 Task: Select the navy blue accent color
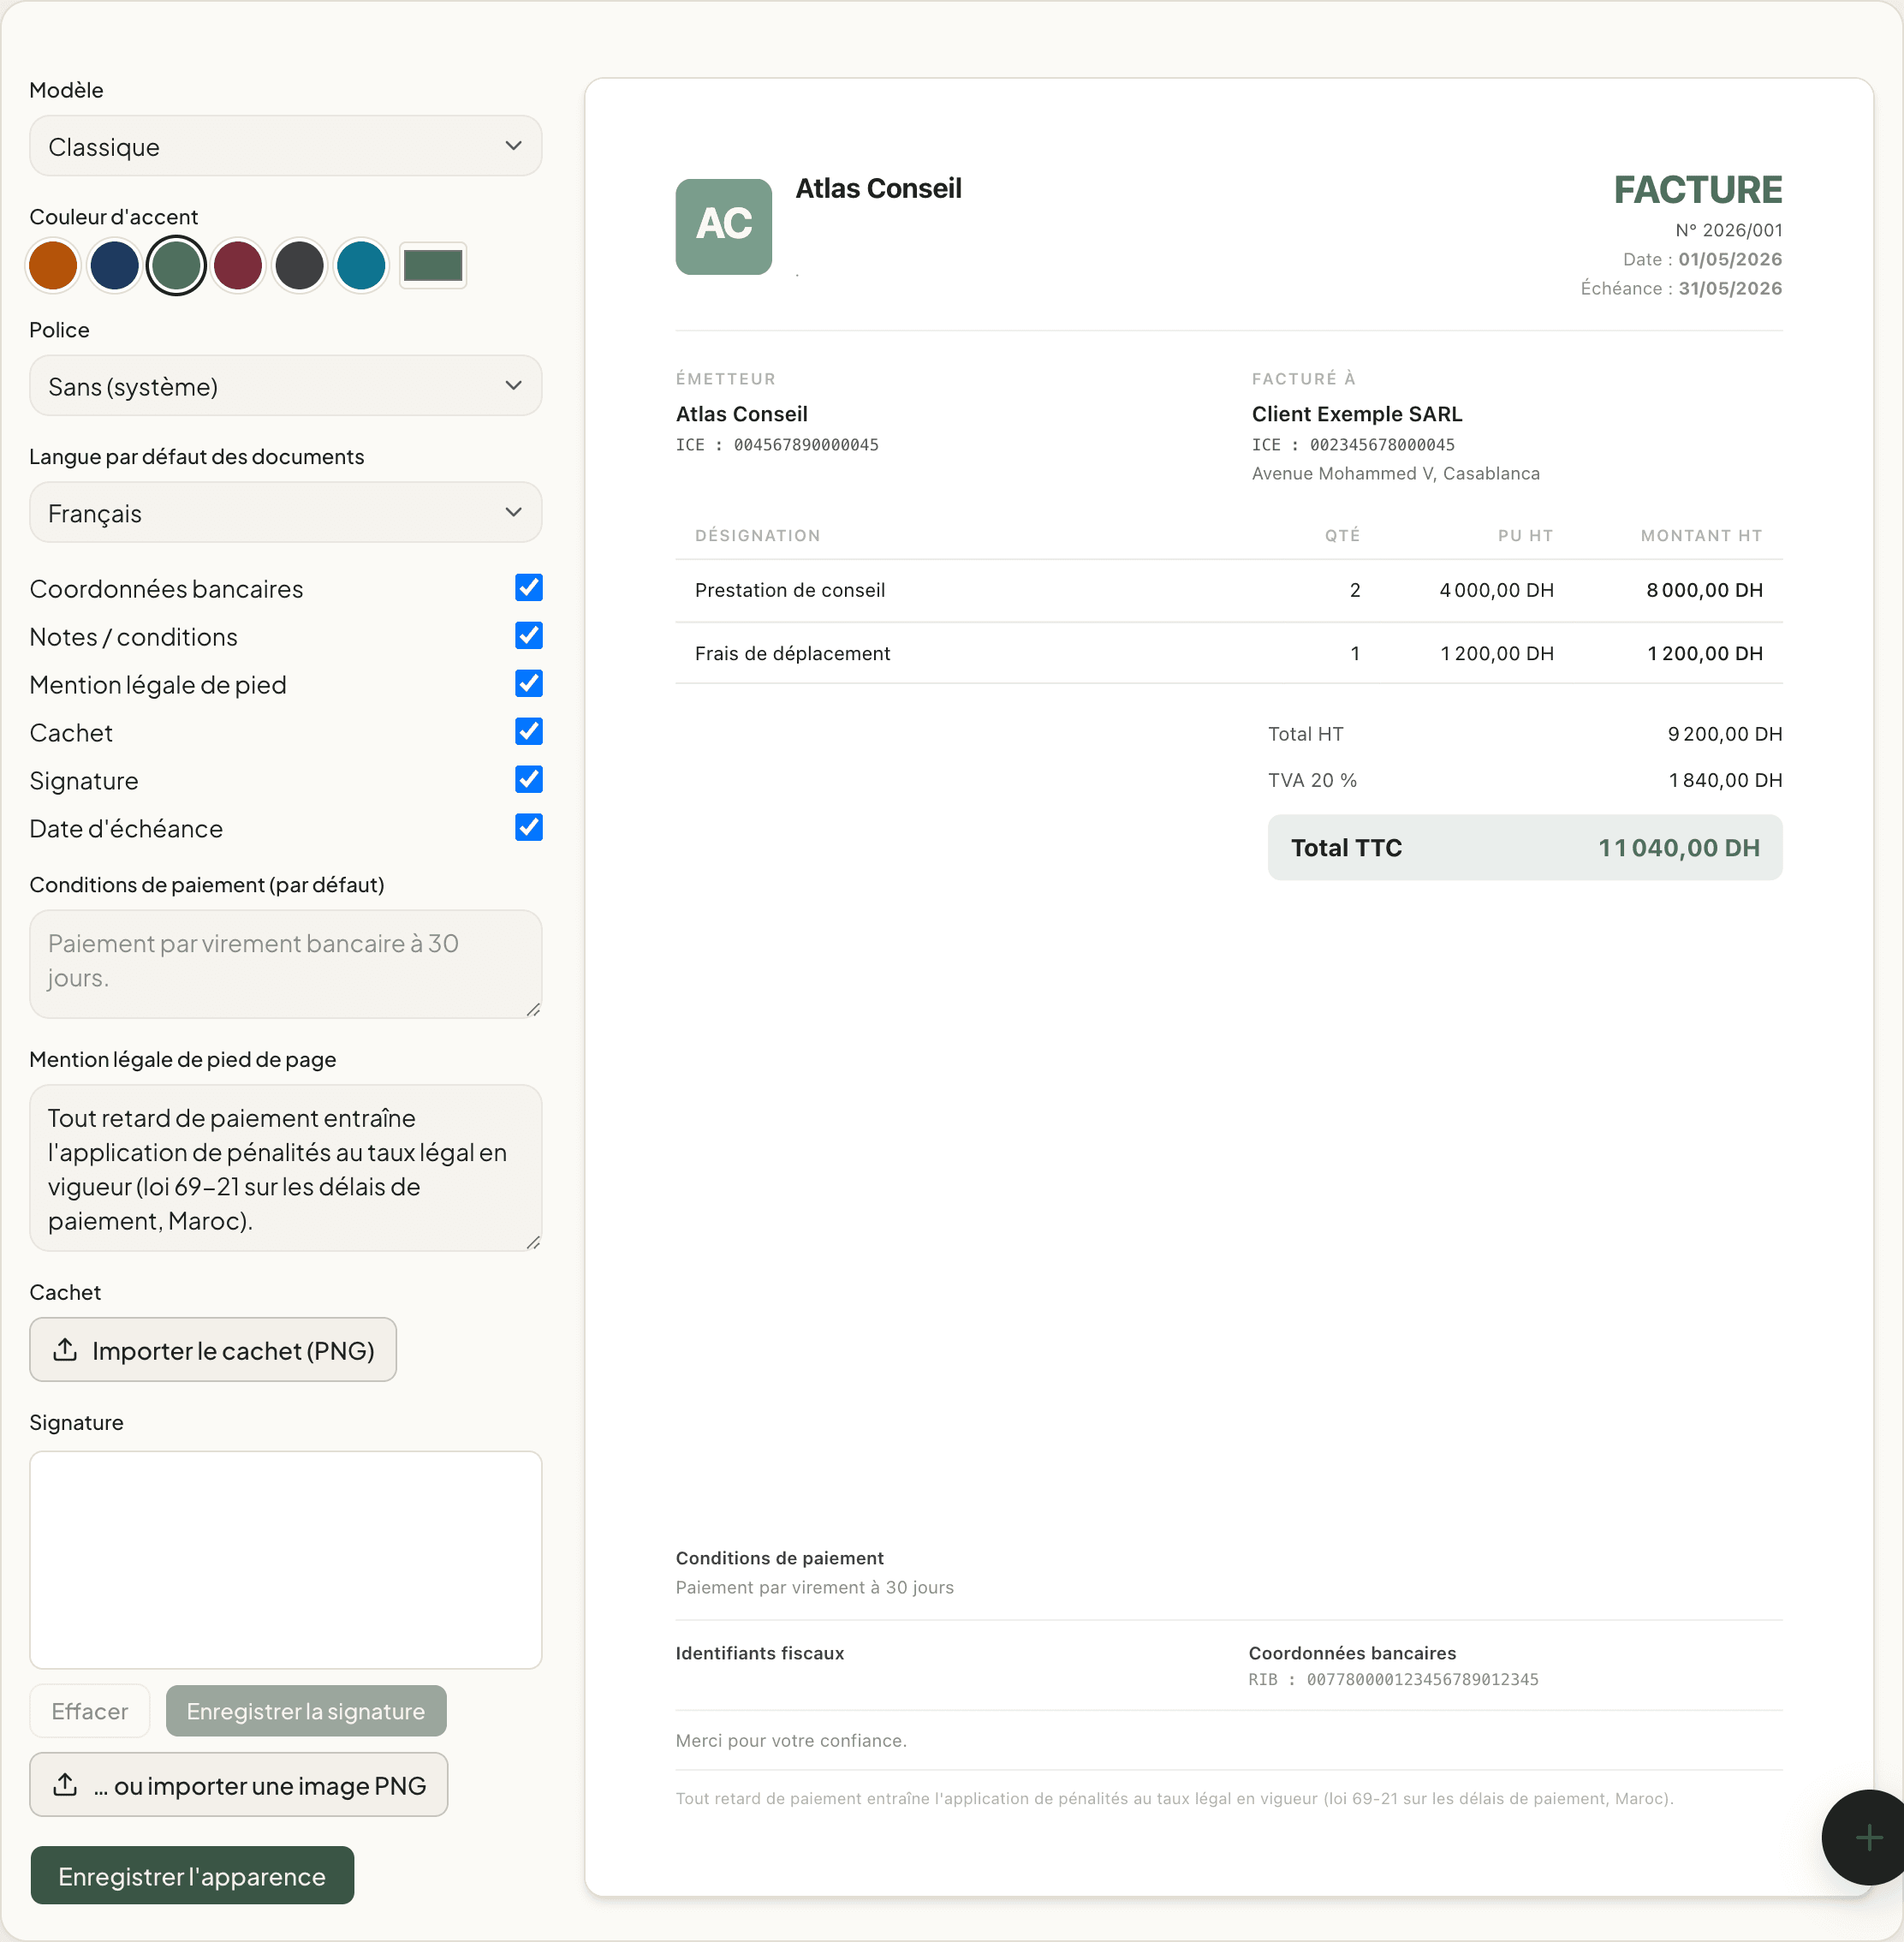click(115, 266)
